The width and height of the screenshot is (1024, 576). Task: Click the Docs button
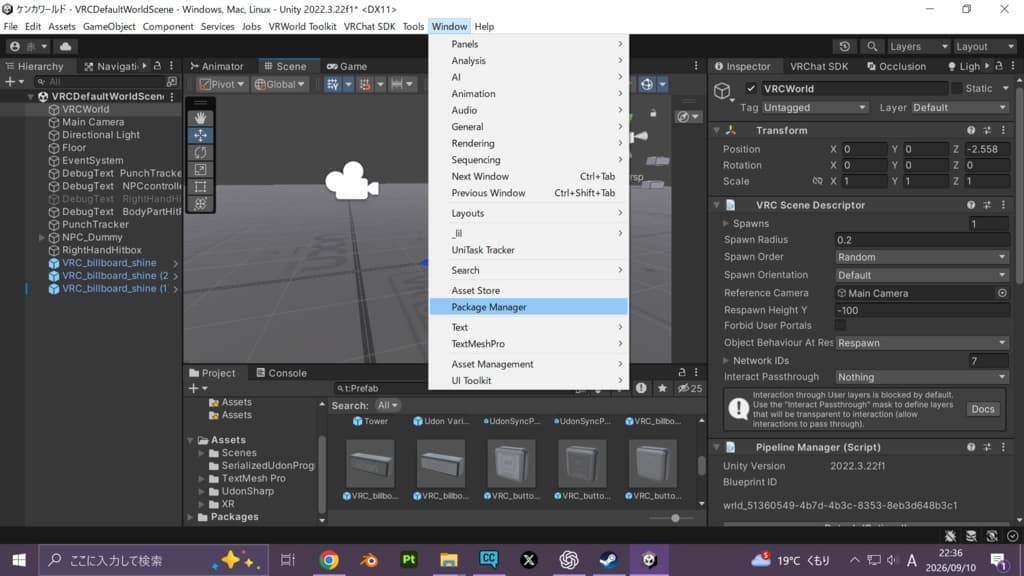point(982,409)
